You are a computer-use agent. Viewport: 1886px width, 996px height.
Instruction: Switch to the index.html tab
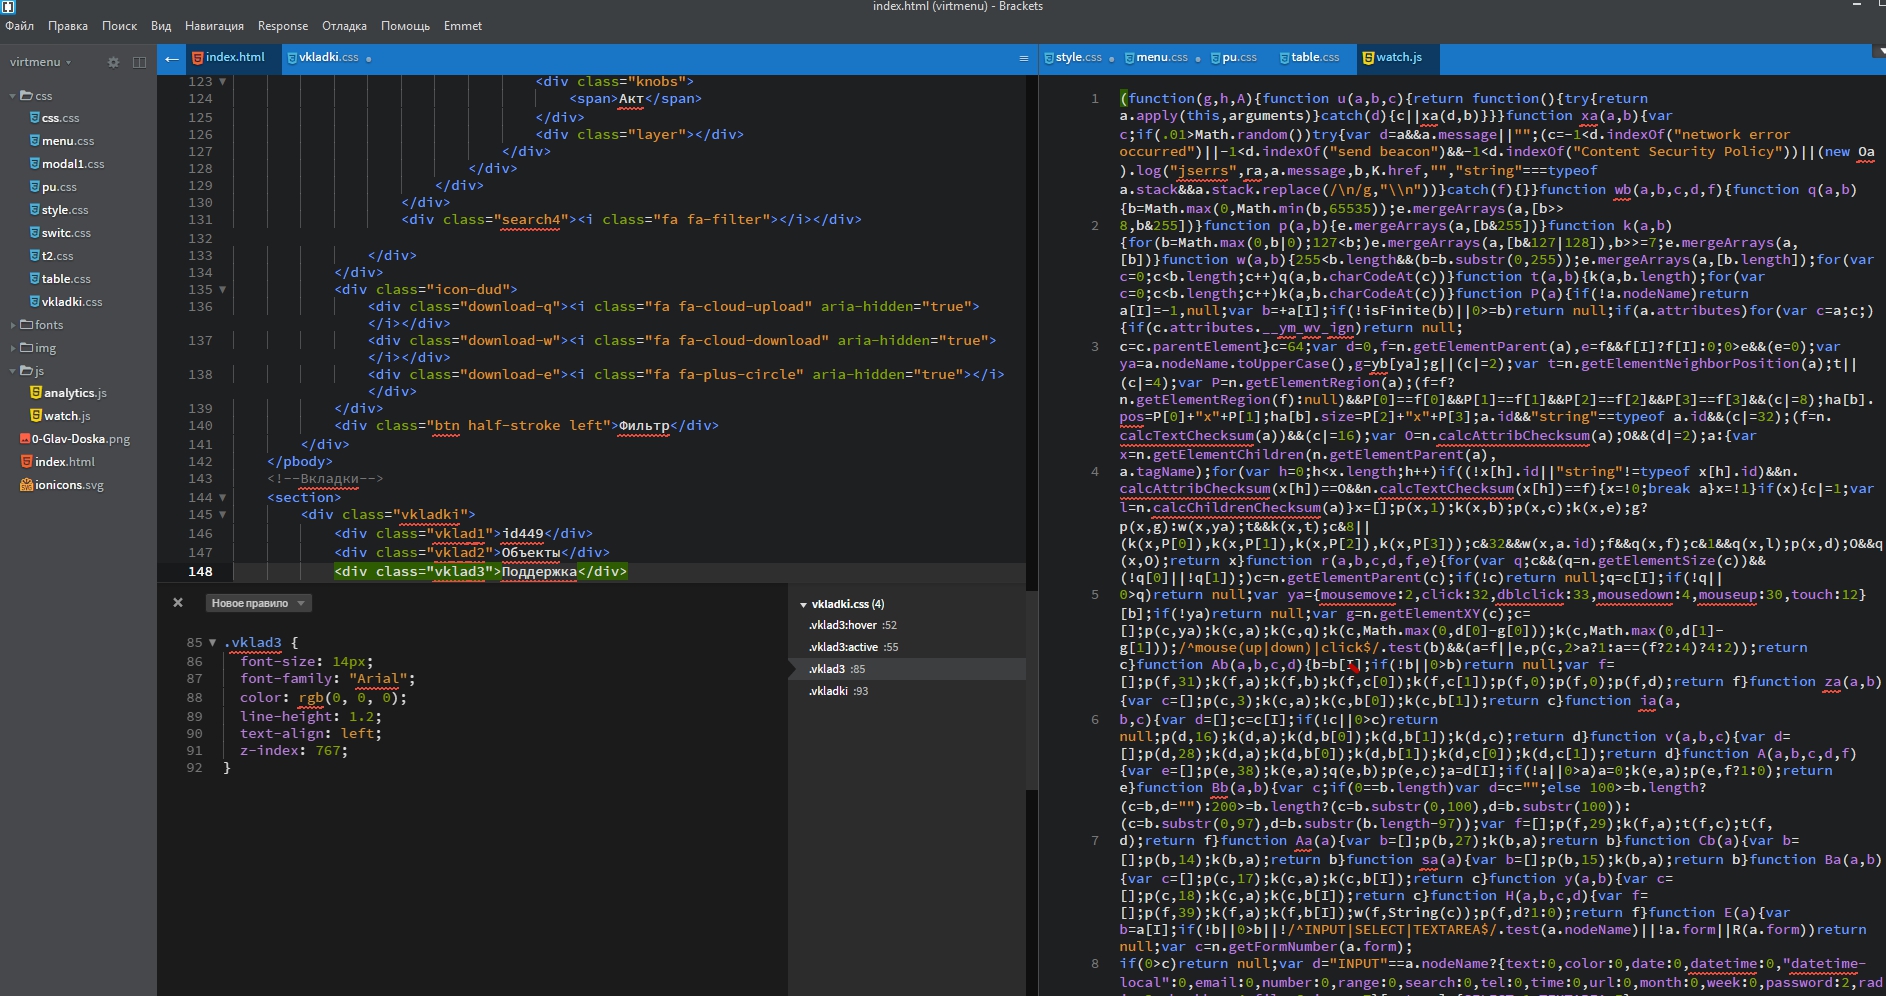(234, 58)
